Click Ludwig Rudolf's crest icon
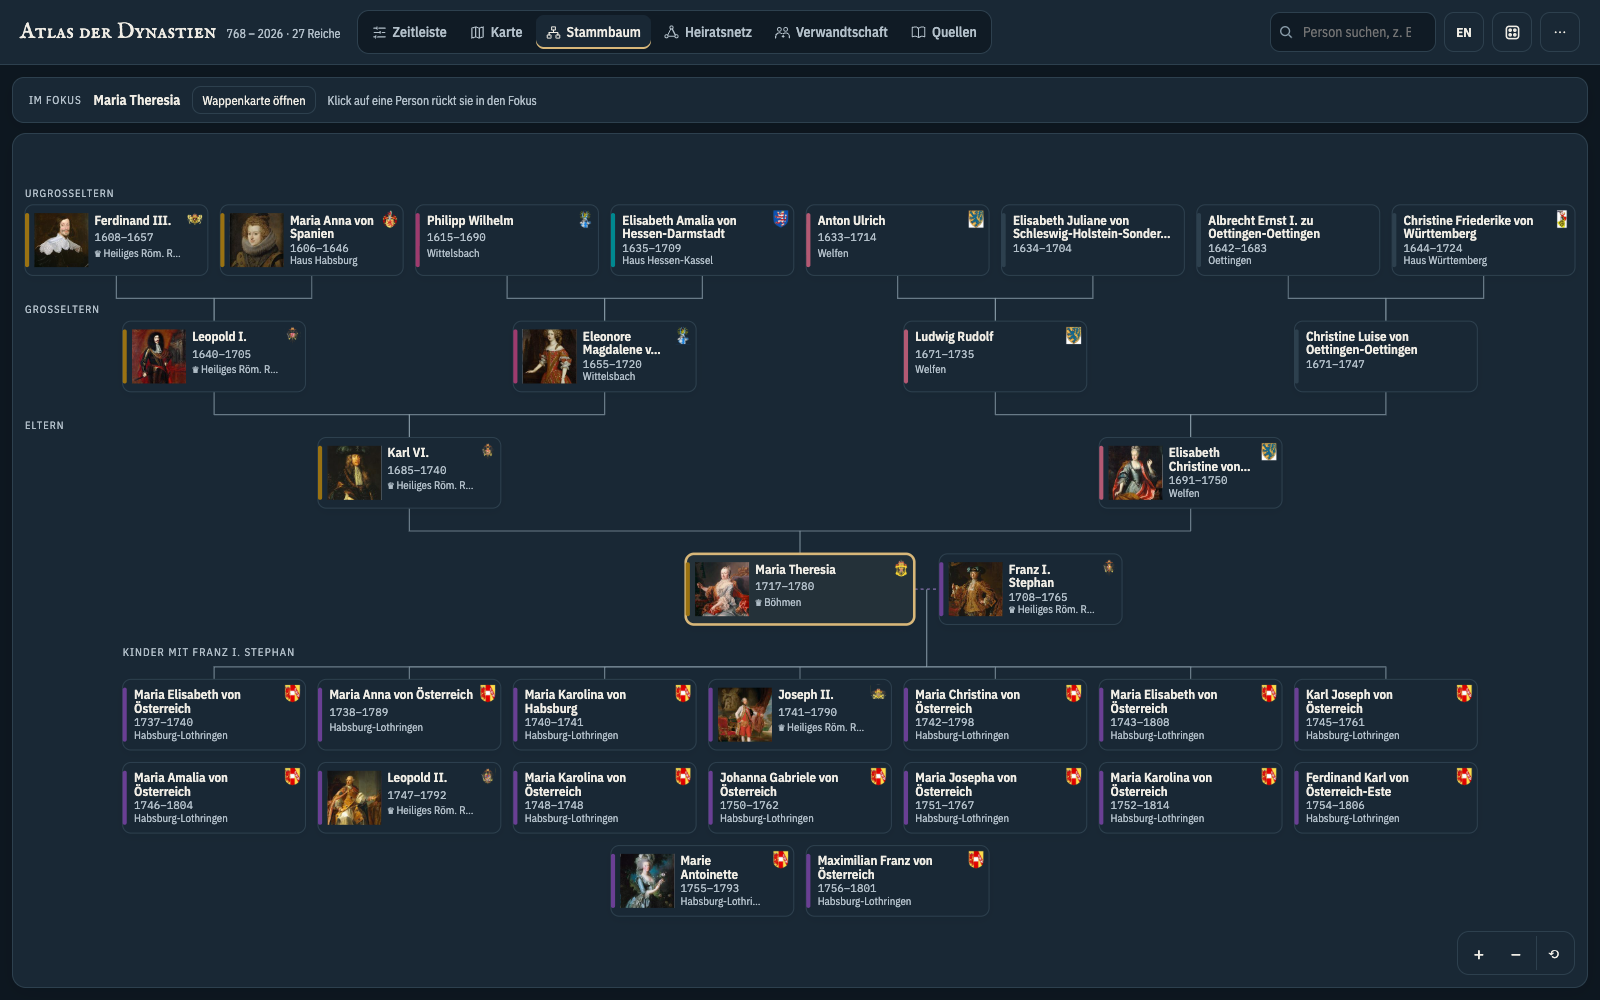The height and width of the screenshot is (1000, 1600). click(x=1073, y=335)
